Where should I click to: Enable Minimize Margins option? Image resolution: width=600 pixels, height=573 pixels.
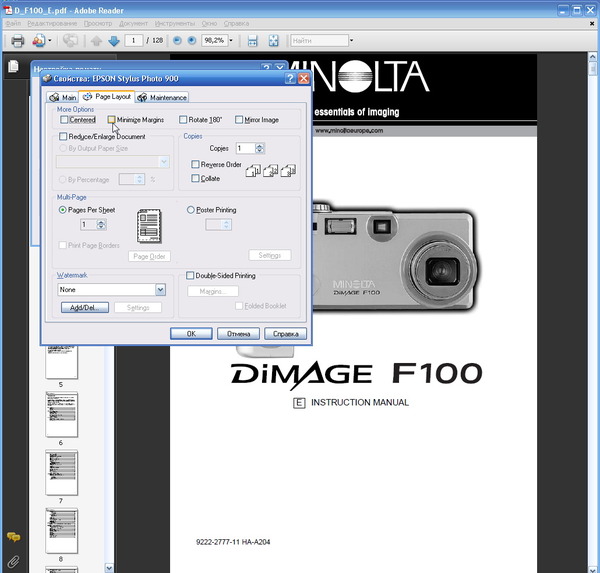[x=111, y=120]
